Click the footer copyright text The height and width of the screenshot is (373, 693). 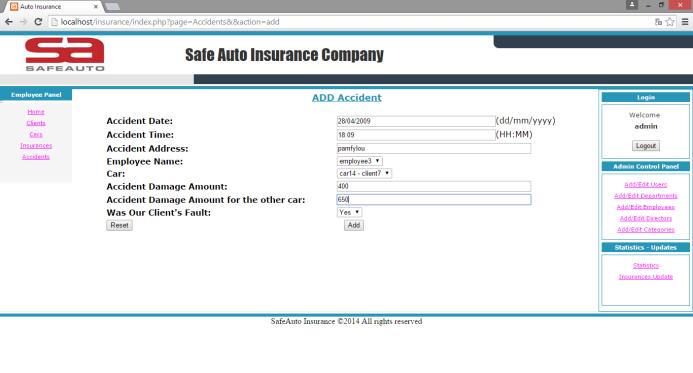(x=346, y=321)
